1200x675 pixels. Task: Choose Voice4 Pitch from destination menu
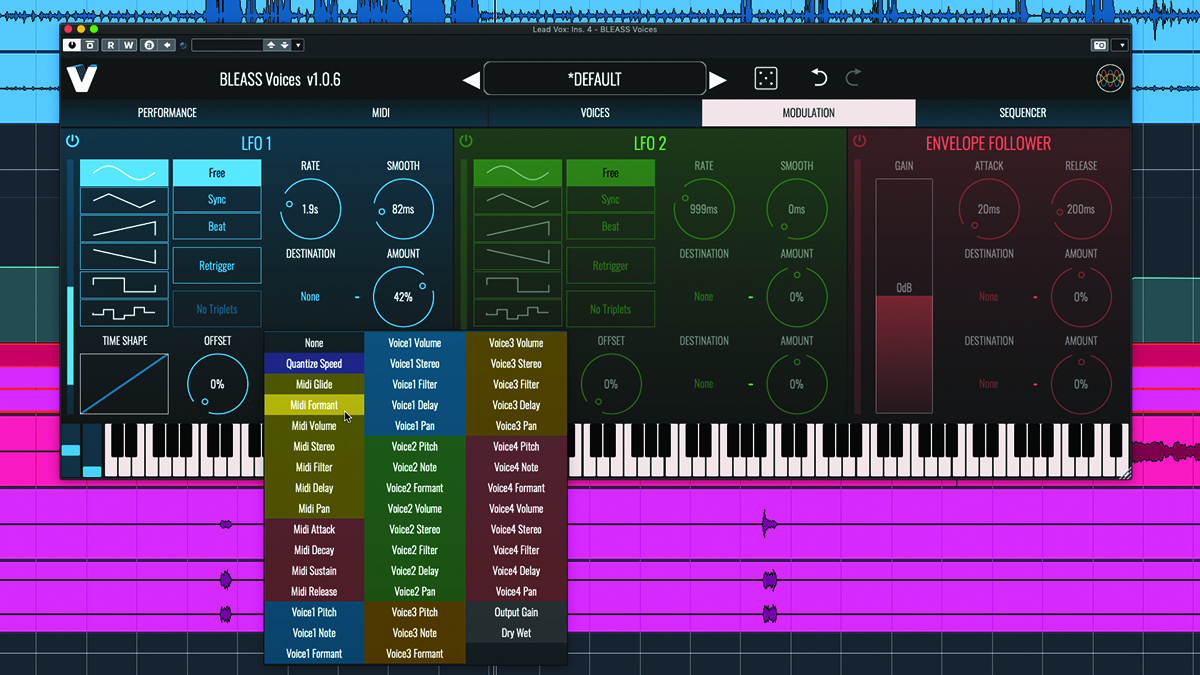click(516, 447)
